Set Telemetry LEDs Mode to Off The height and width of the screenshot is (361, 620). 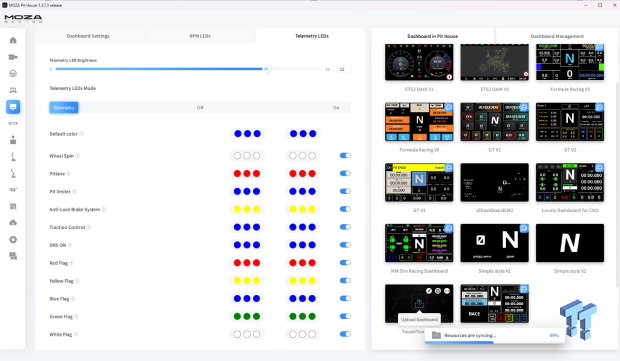(200, 108)
